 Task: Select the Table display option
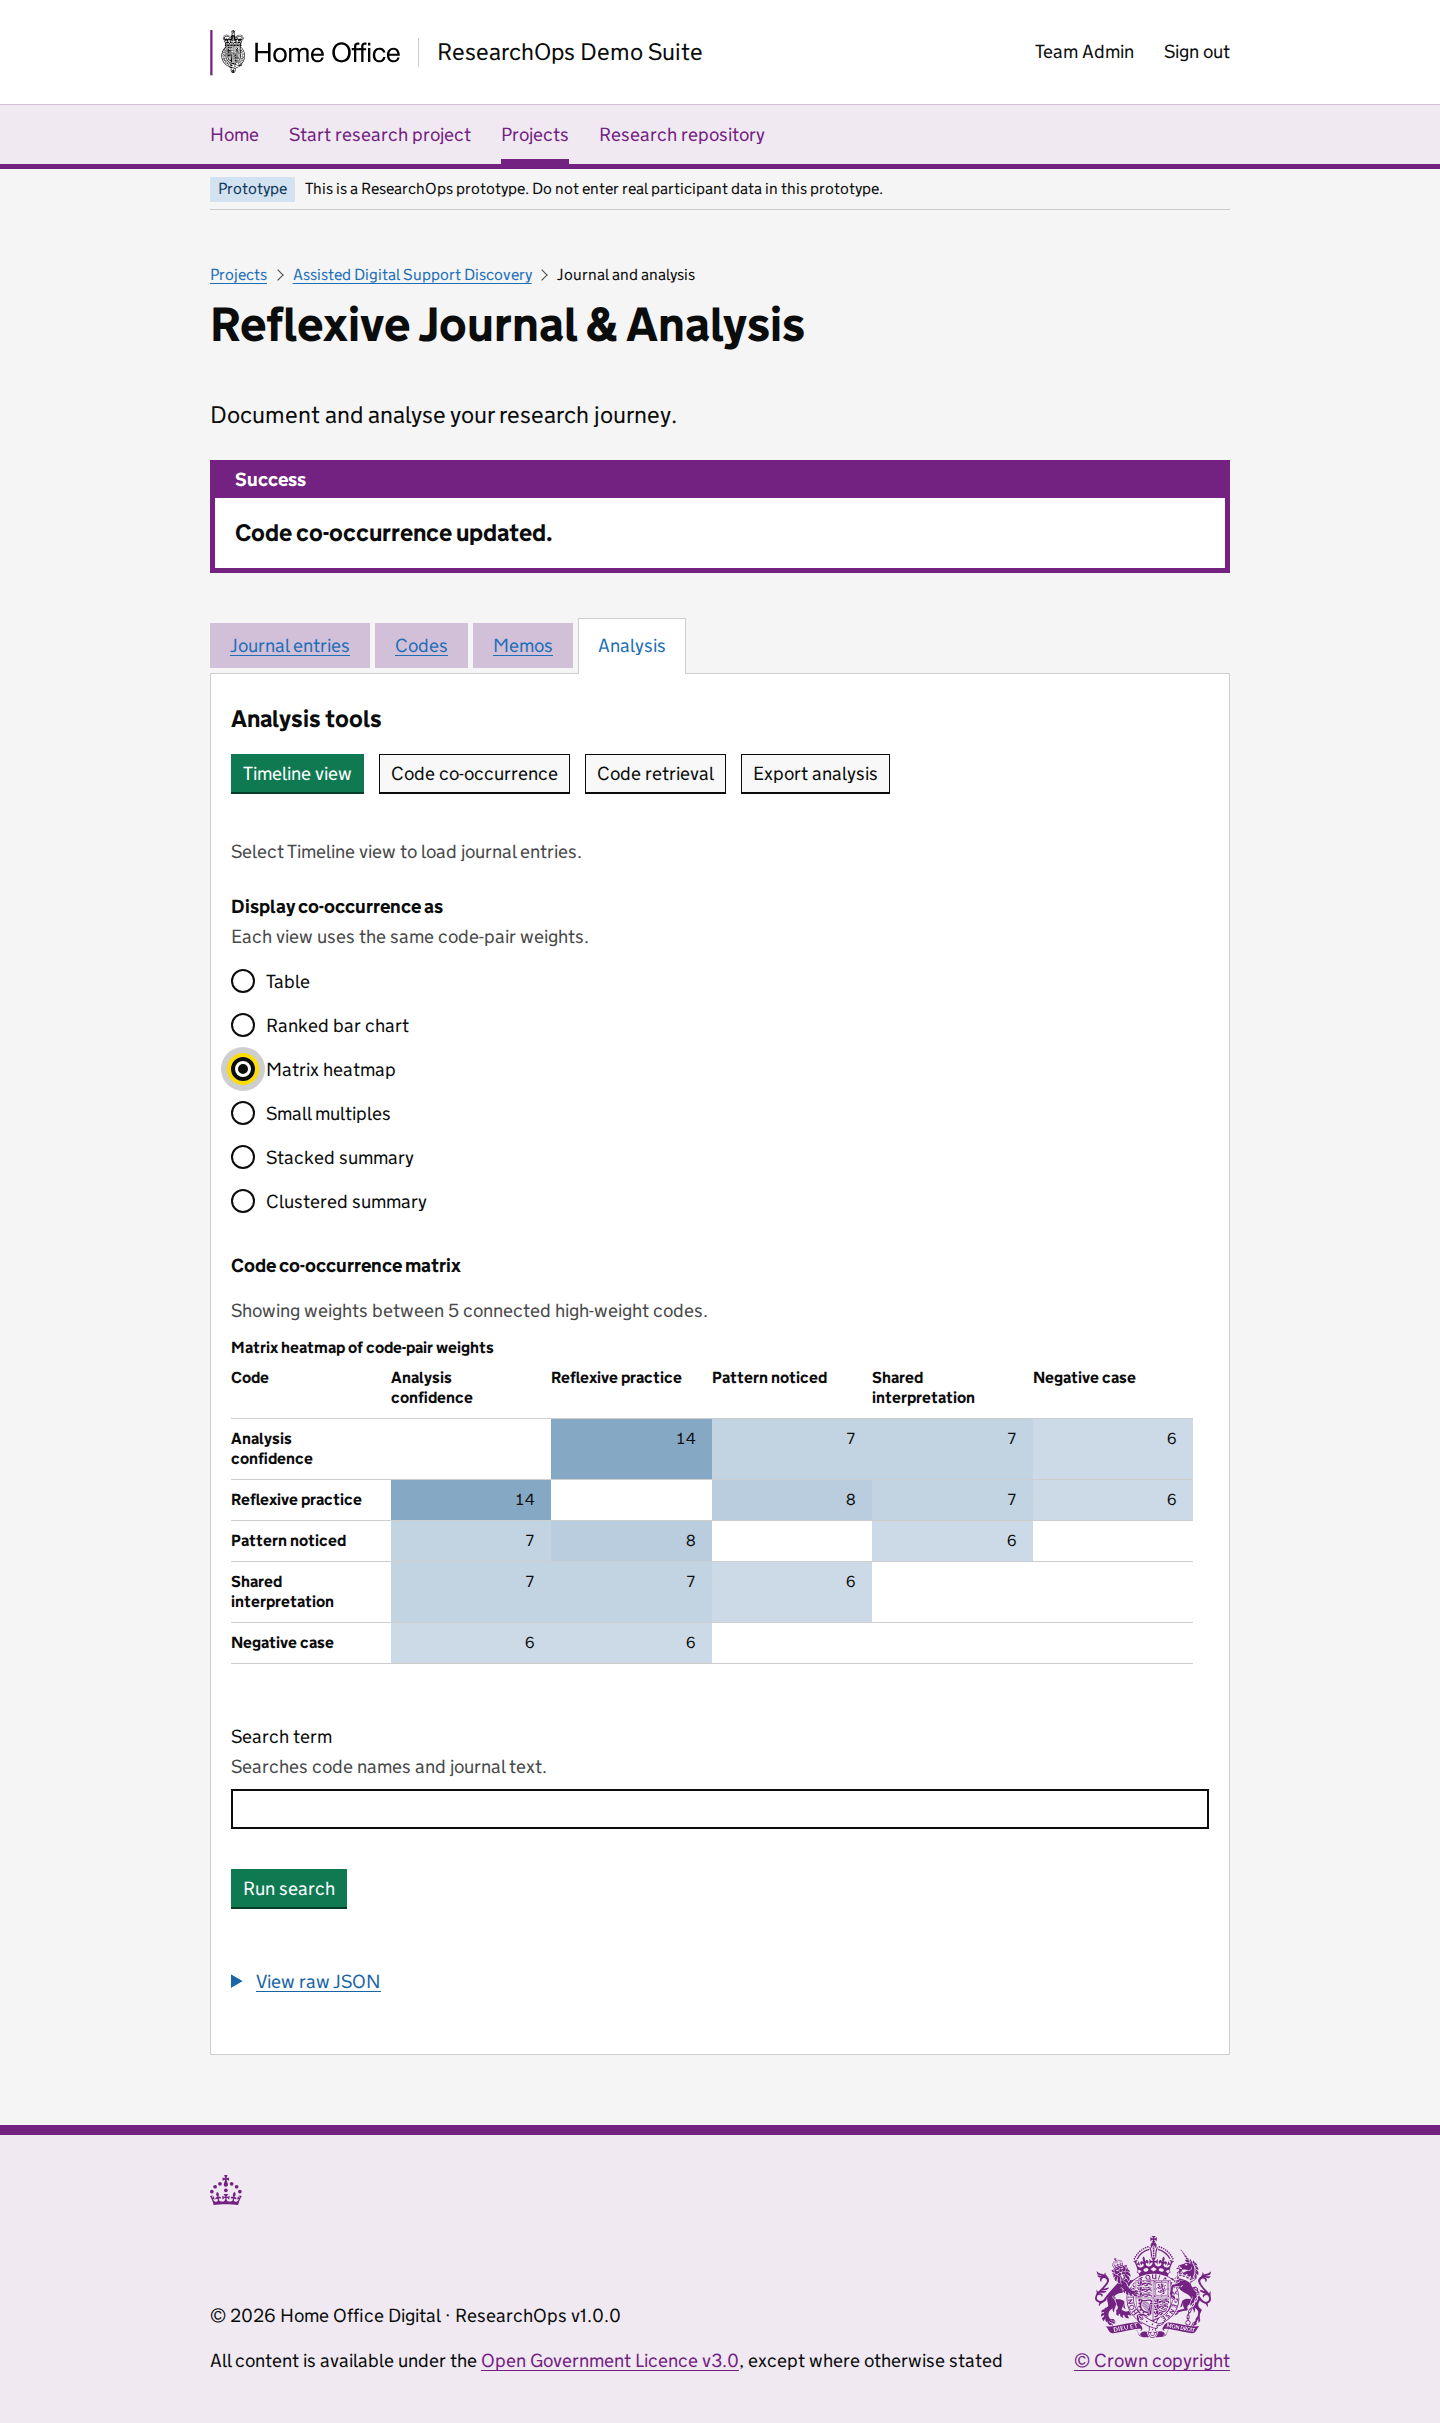point(243,981)
